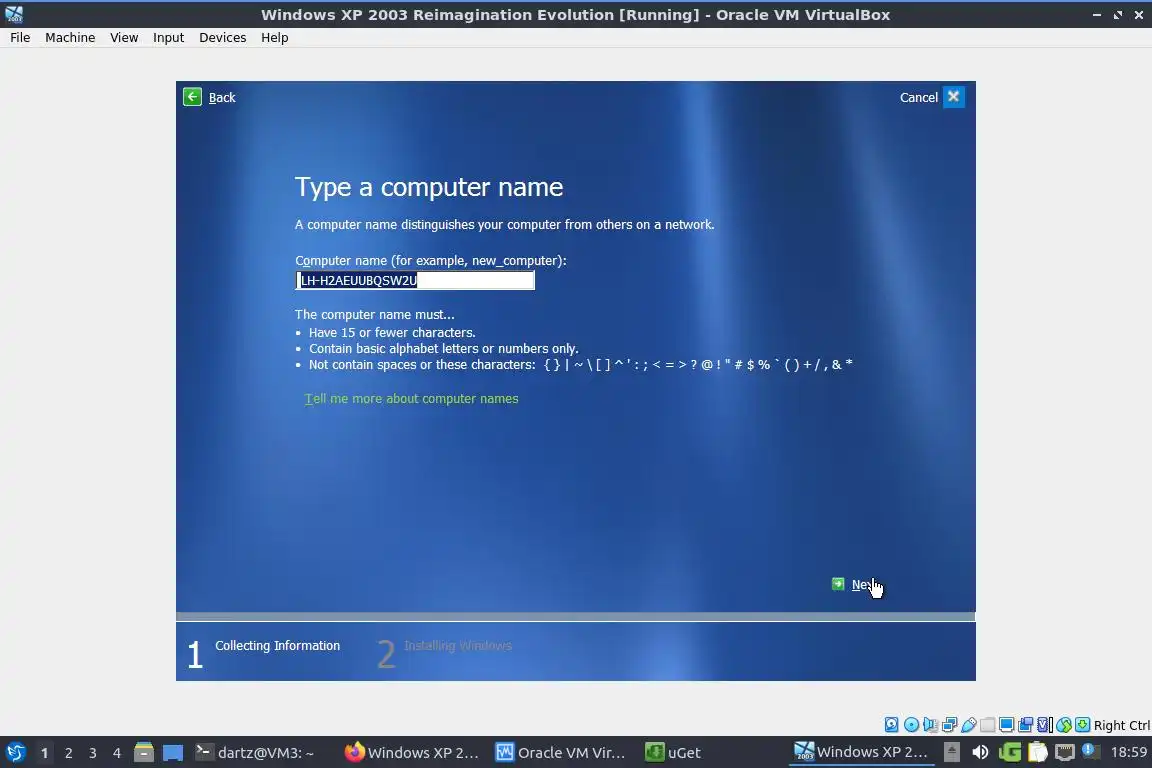Click the hard disk activity status icon
This screenshot has width=1152, height=768.
(x=891, y=725)
